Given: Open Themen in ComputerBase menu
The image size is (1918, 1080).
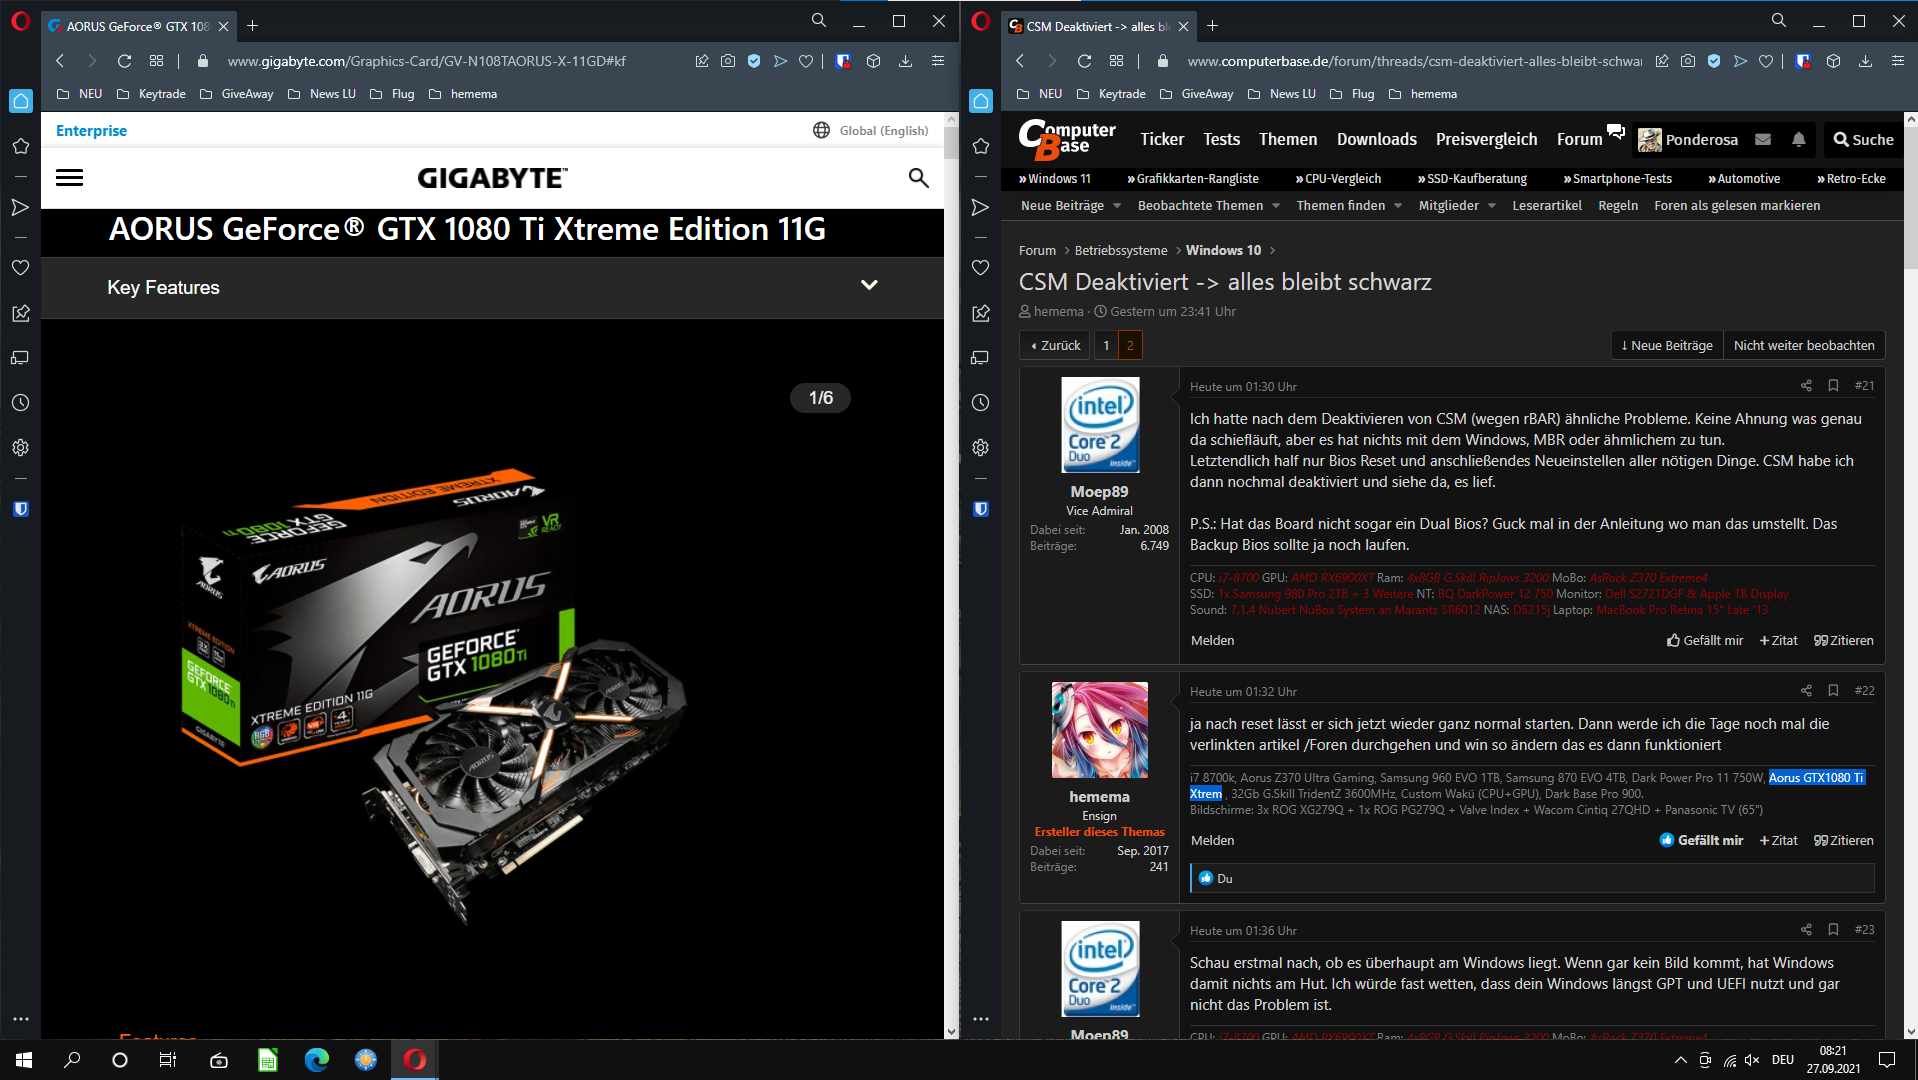Looking at the screenshot, I should coord(1288,140).
